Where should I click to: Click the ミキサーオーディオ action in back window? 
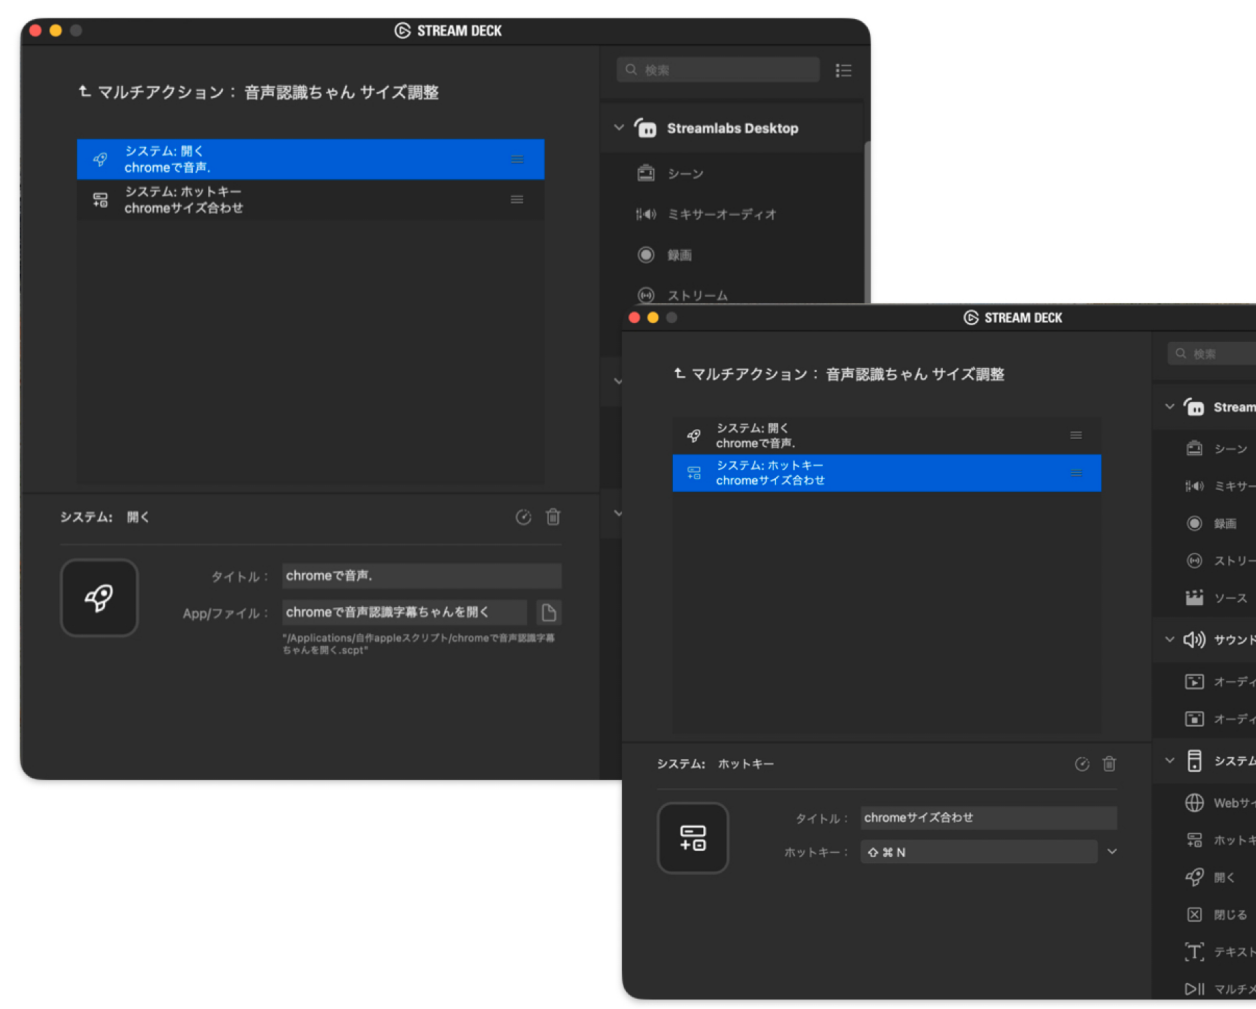coord(721,214)
